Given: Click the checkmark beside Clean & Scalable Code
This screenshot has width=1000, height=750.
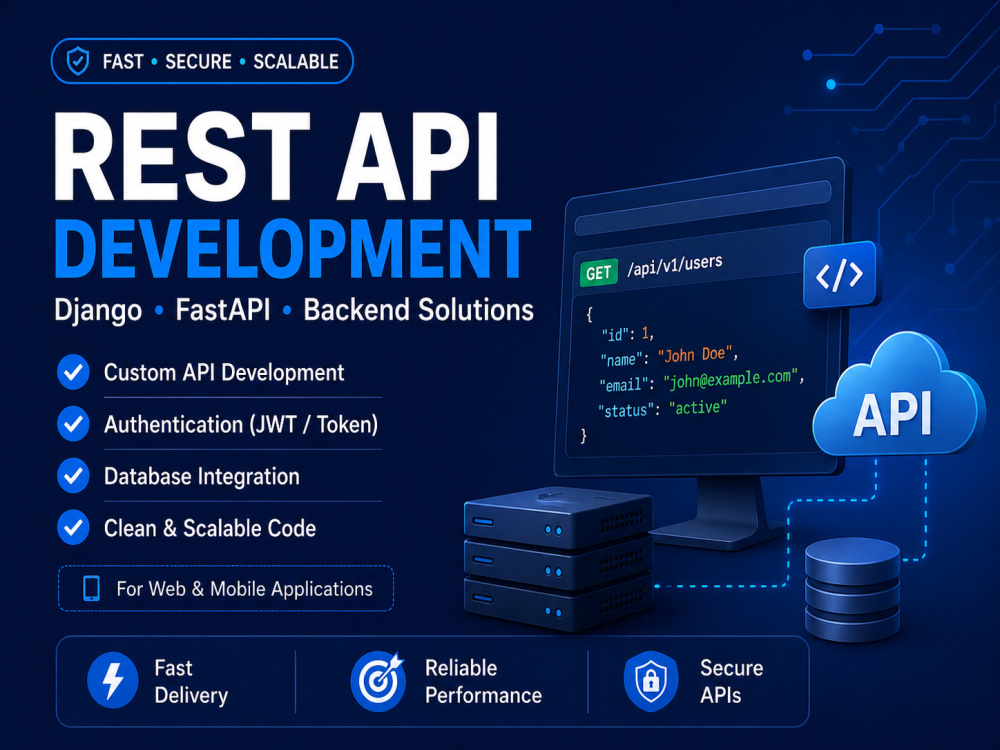Looking at the screenshot, I should point(73,527).
